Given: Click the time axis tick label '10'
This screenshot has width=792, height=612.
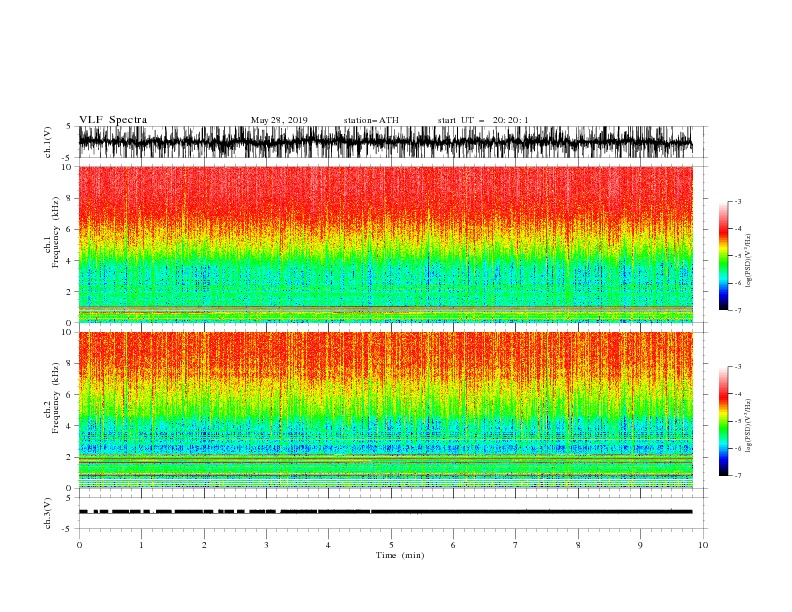Looking at the screenshot, I should click(x=703, y=545).
